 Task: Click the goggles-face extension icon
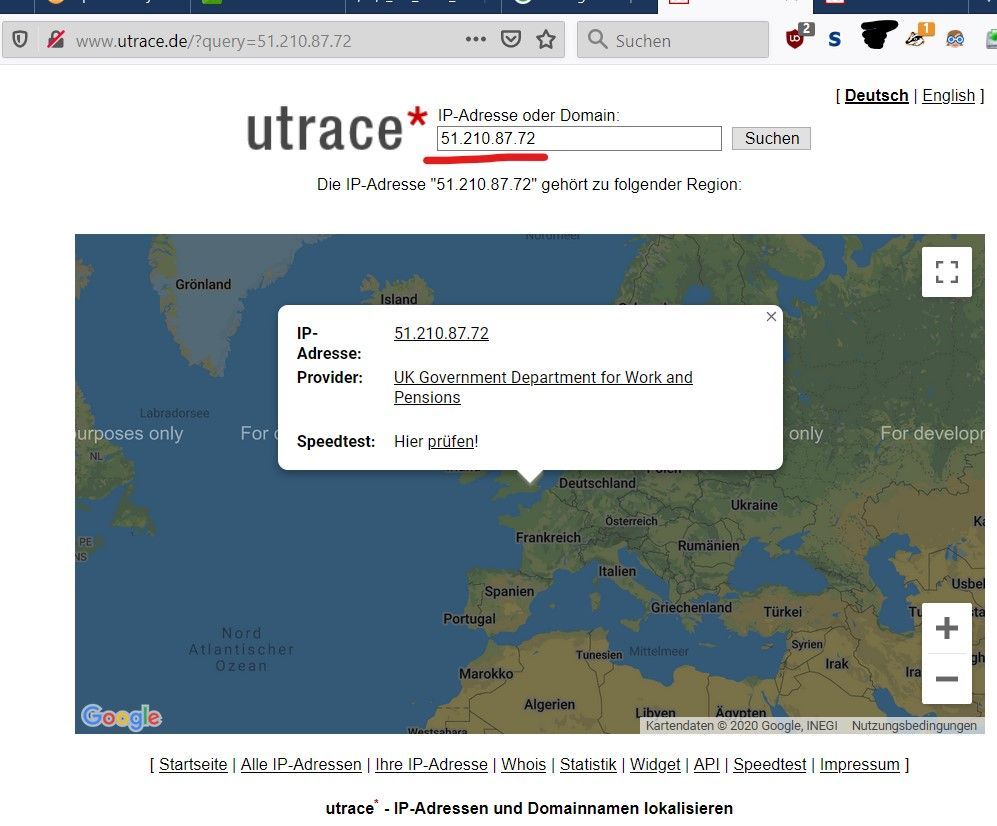(x=954, y=39)
